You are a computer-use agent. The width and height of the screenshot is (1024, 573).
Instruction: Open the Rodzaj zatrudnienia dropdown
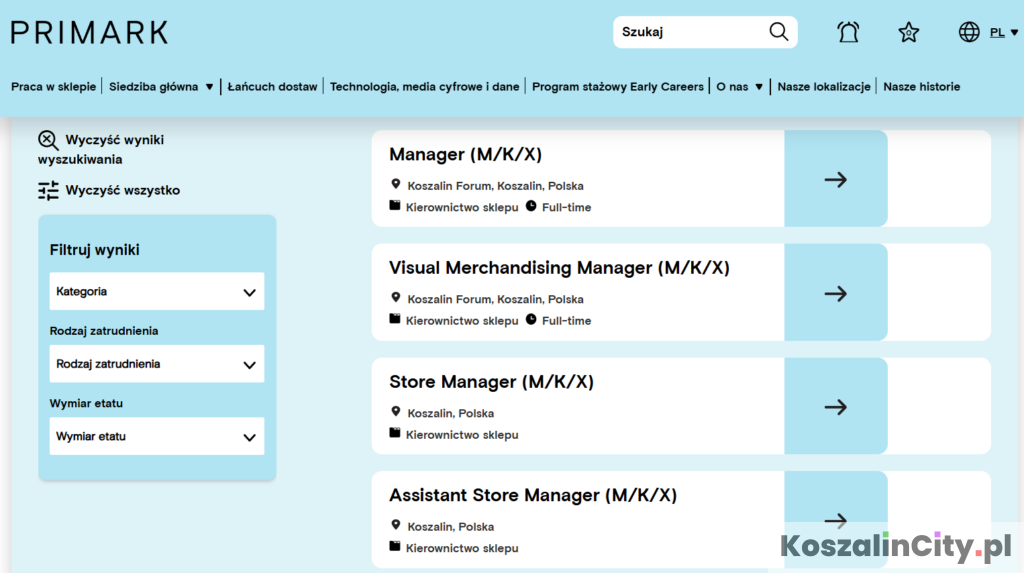(157, 365)
